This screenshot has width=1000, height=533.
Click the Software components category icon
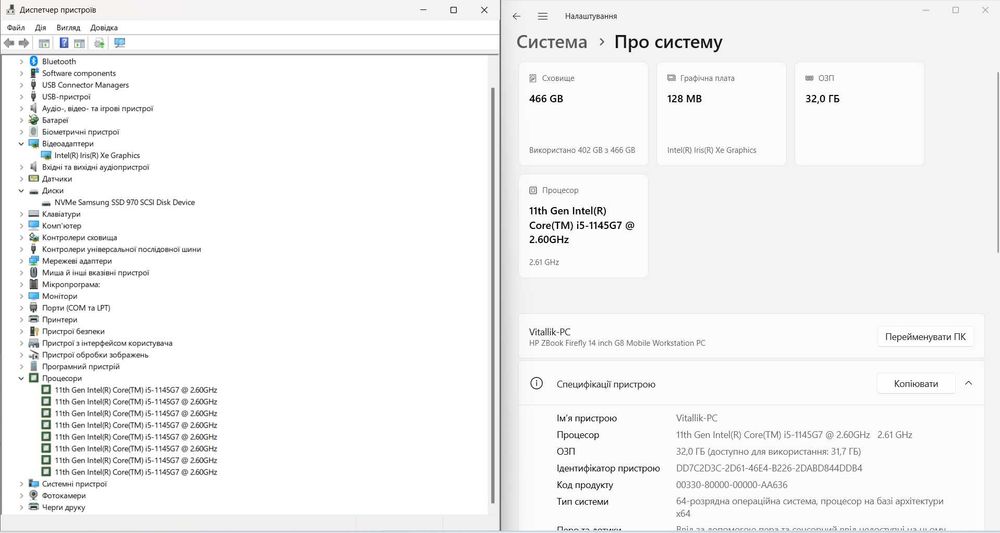point(34,73)
